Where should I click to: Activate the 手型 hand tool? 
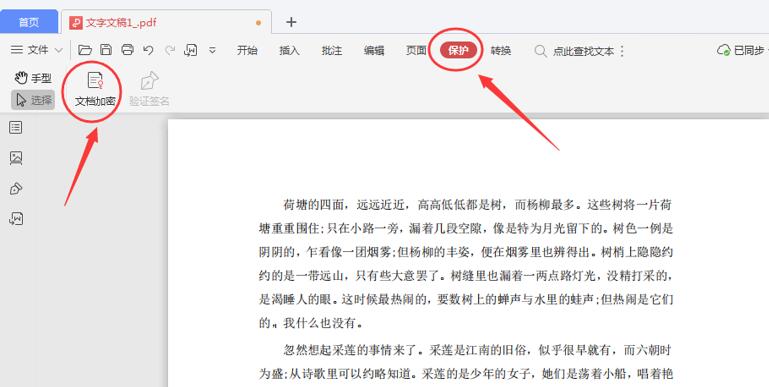(33, 78)
